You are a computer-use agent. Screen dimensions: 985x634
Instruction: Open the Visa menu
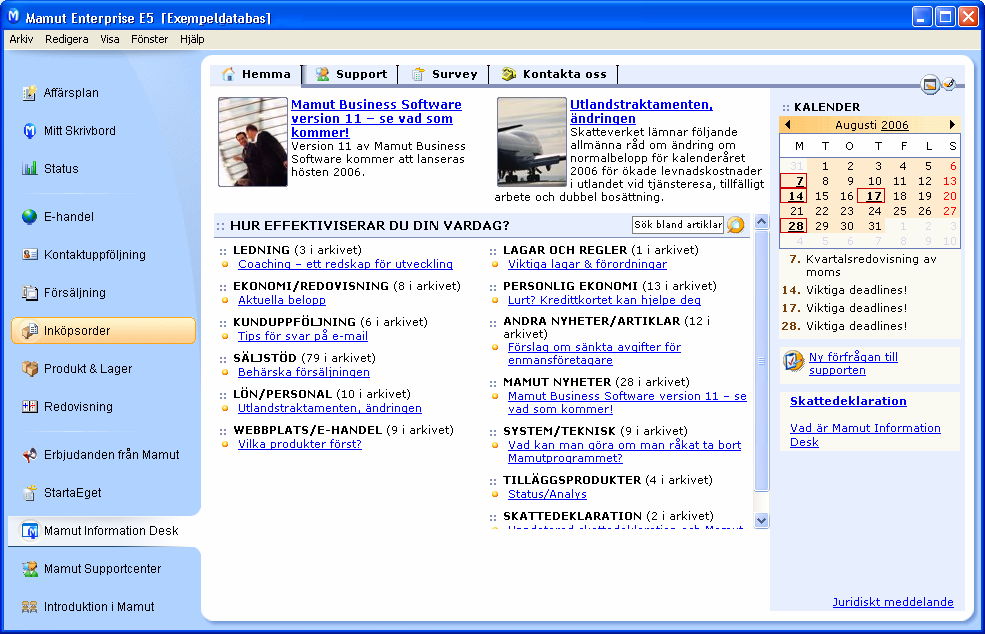click(x=110, y=39)
